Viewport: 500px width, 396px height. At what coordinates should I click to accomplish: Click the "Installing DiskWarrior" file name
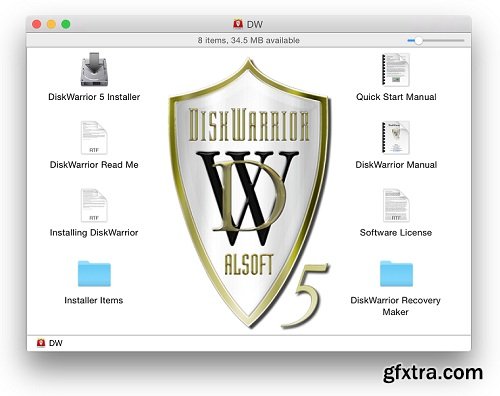coord(94,233)
